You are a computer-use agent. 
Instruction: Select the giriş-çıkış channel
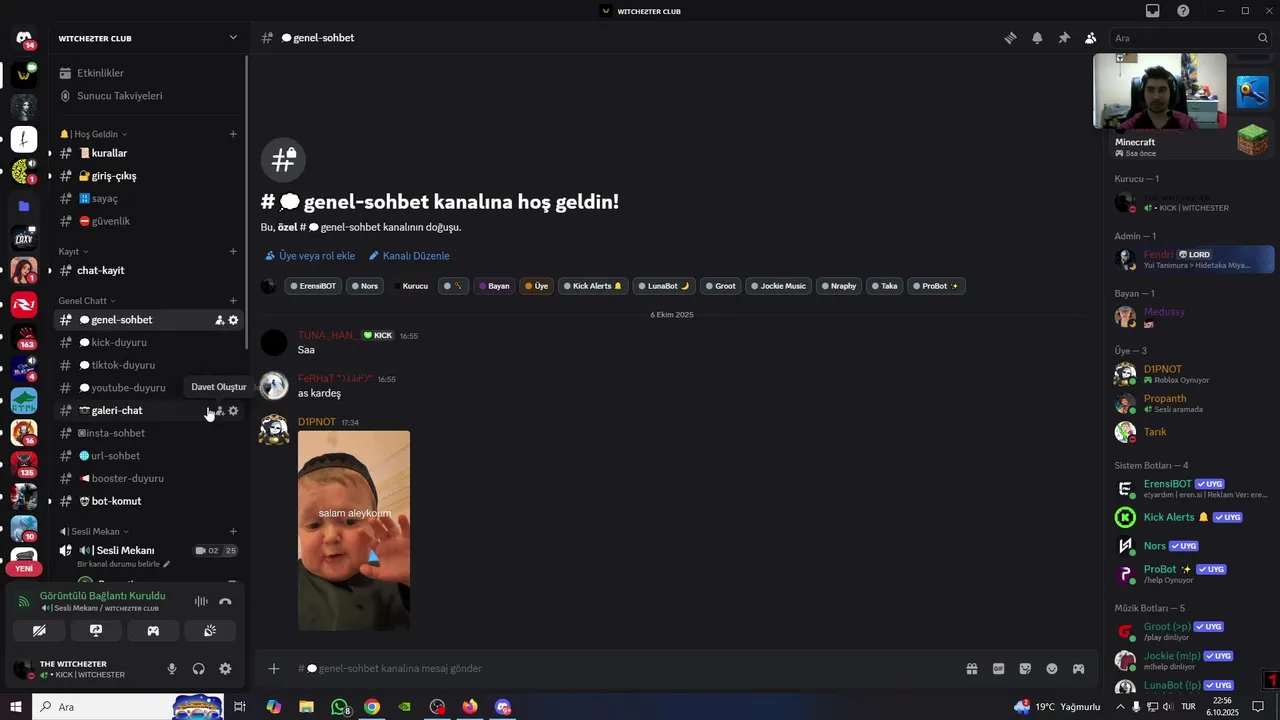149,176
